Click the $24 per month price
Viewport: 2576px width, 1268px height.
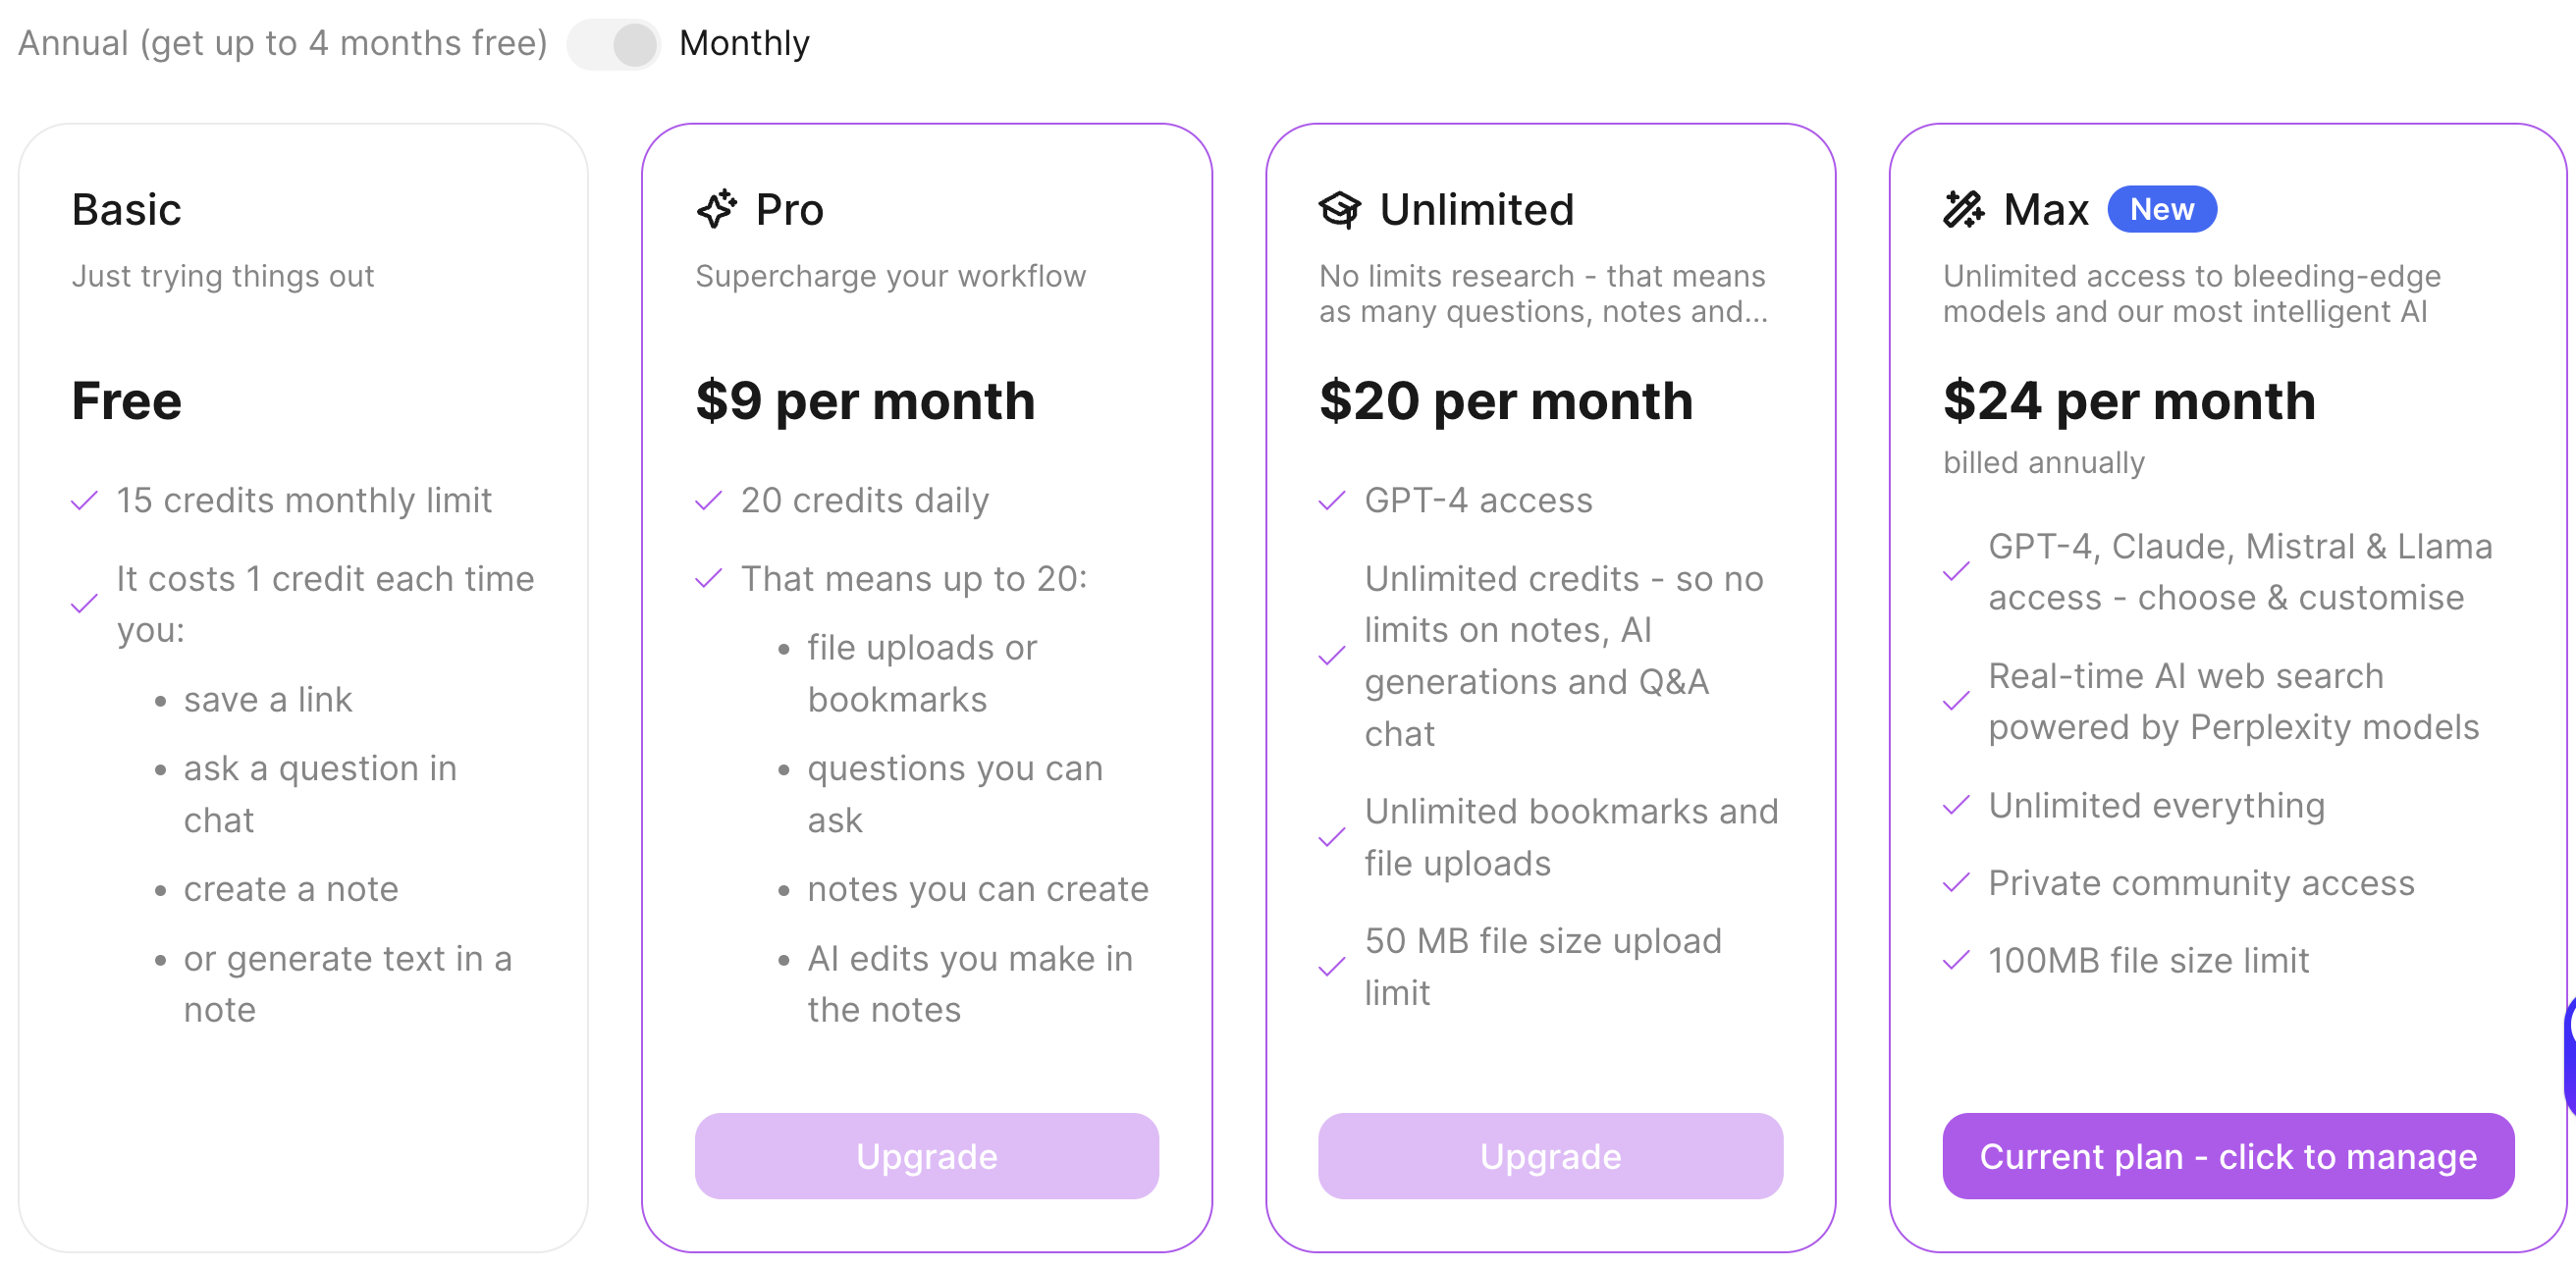[2128, 401]
